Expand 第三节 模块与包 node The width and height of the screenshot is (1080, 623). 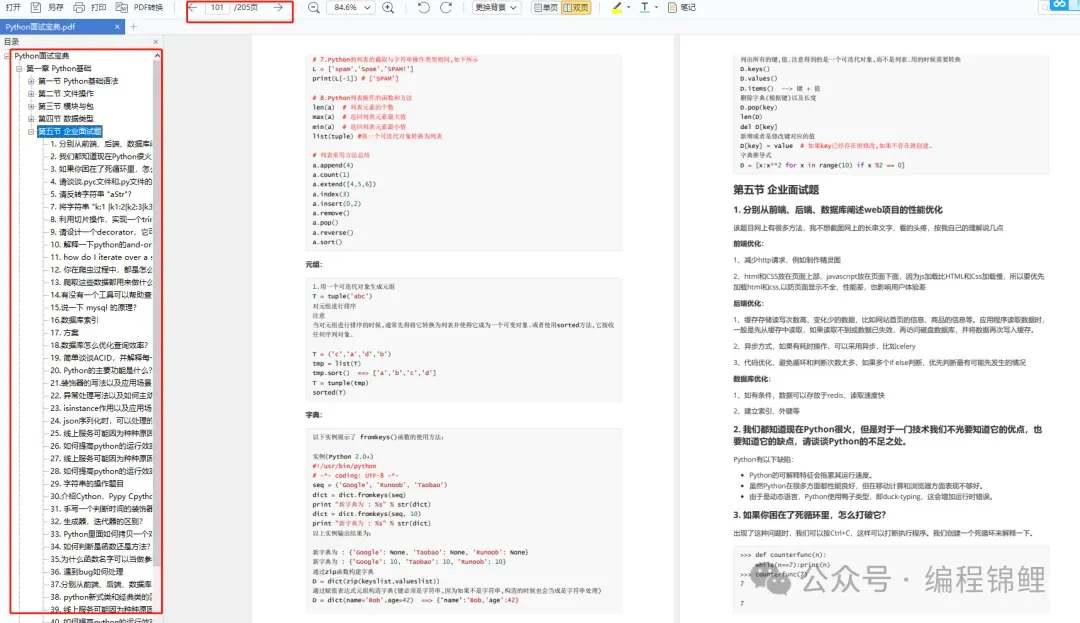pos(31,106)
